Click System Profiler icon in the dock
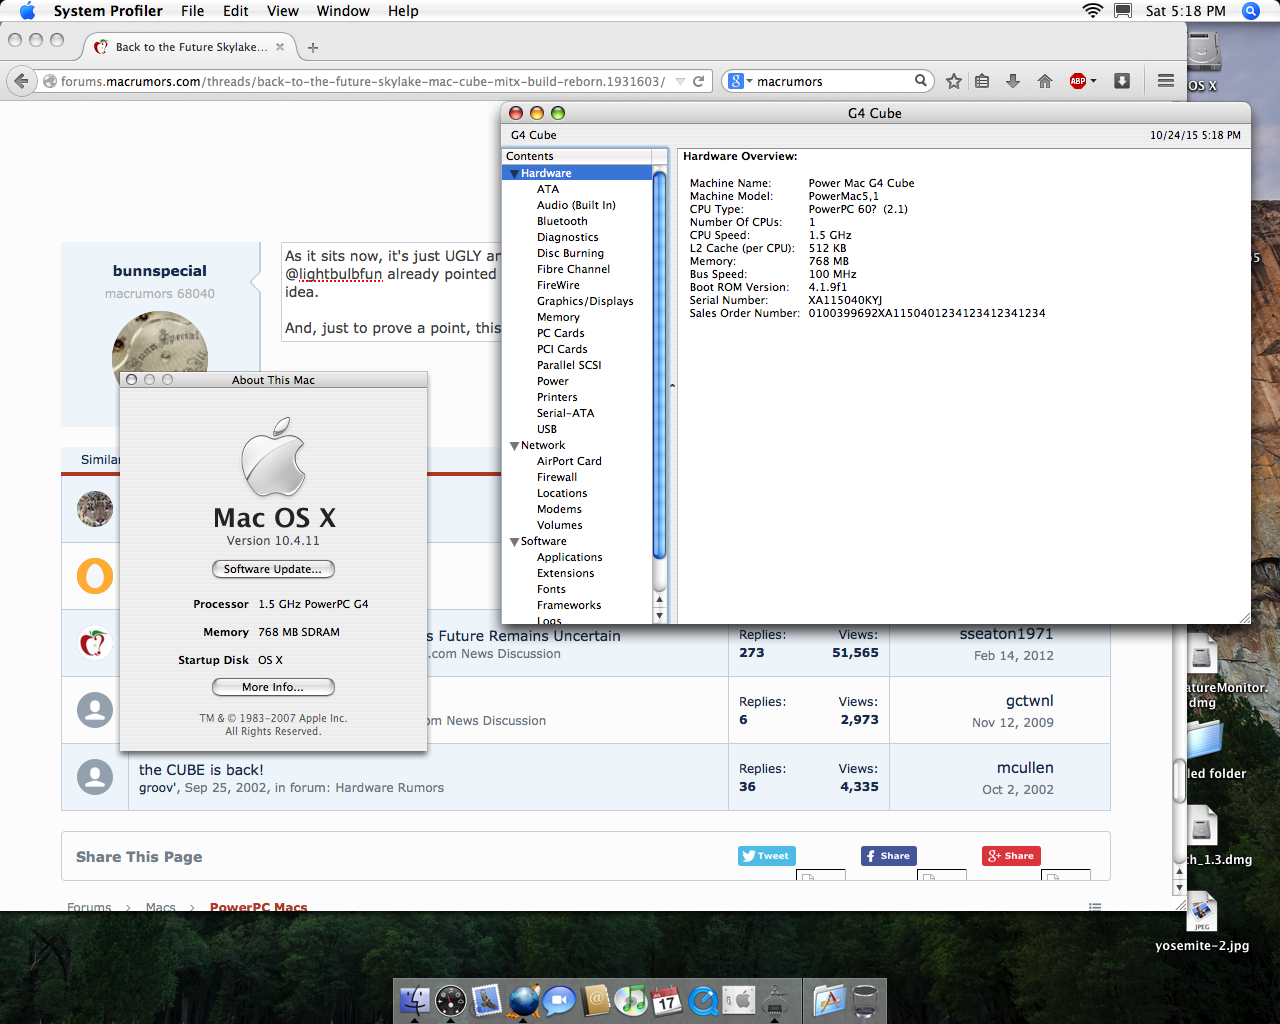Viewport: 1280px width, 1024px height. pos(775,1000)
